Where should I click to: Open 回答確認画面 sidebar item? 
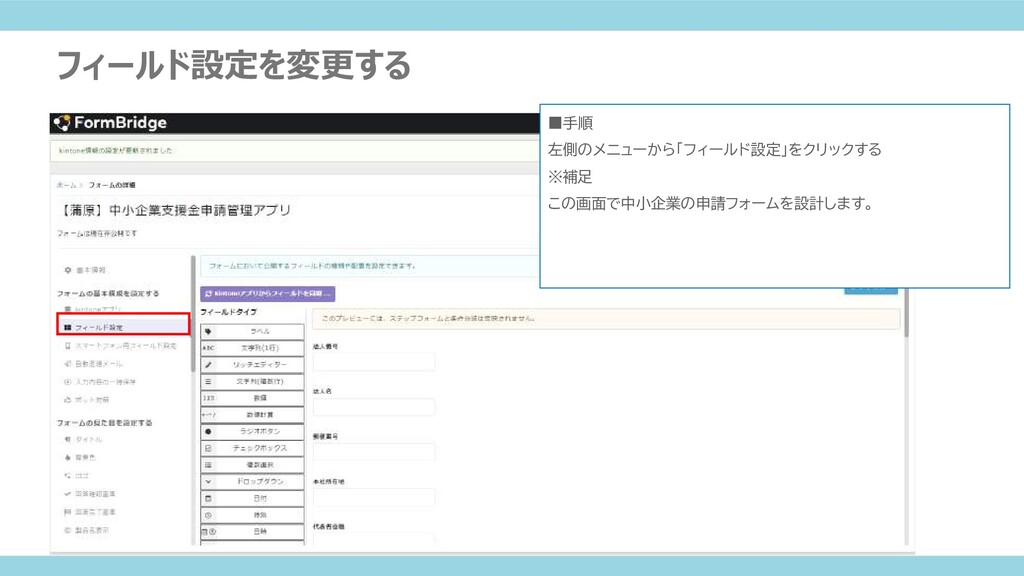click(90, 494)
